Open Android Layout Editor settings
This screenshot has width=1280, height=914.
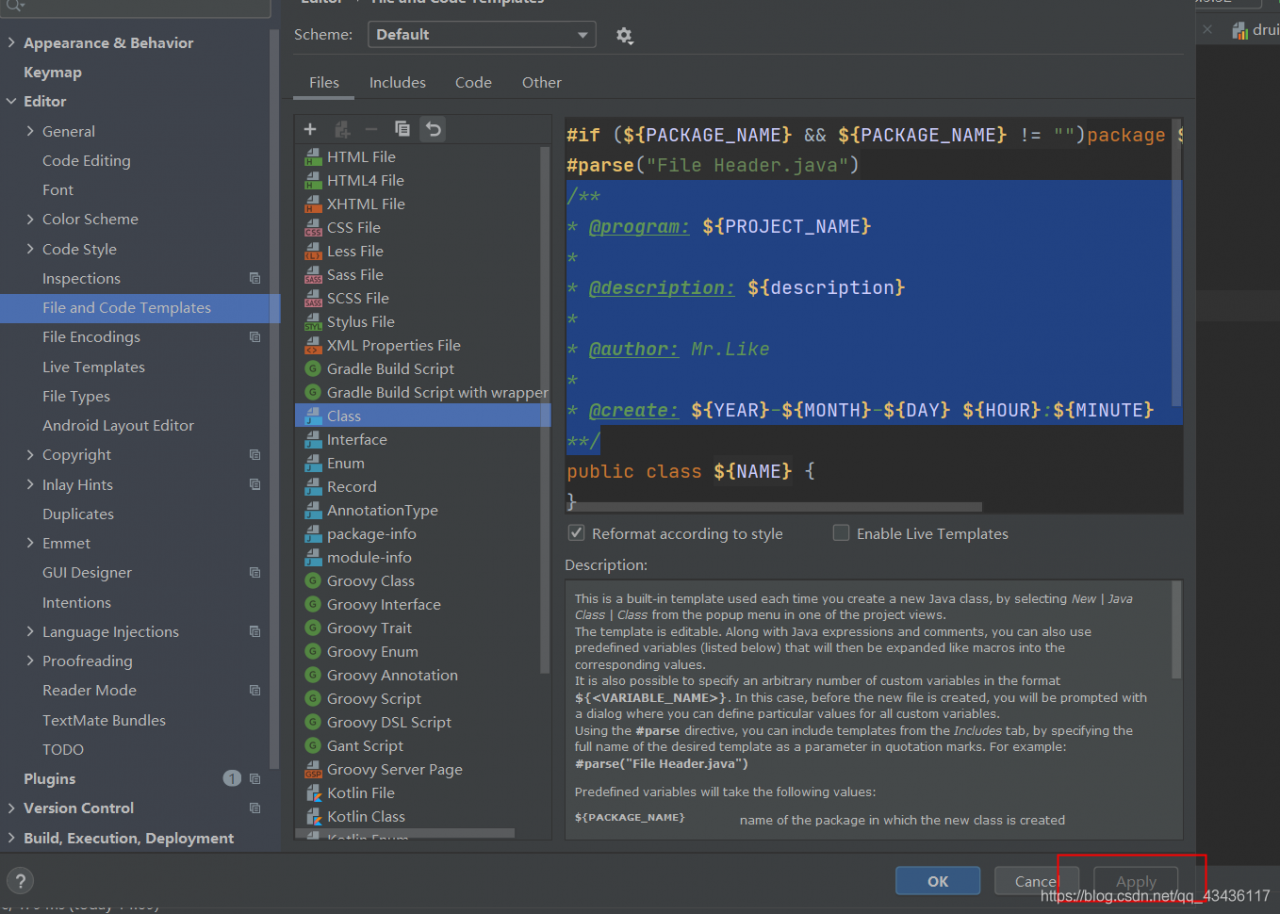(118, 426)
